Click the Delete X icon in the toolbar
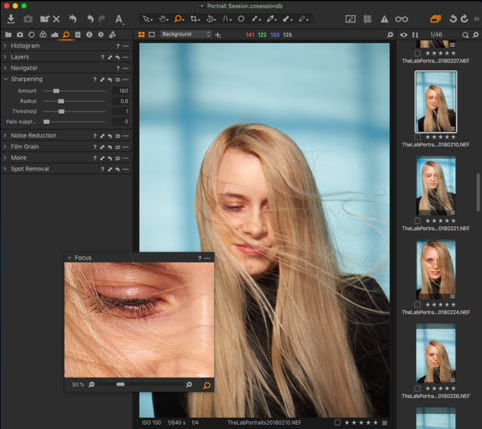482x429 pixels. coord(56,19)
